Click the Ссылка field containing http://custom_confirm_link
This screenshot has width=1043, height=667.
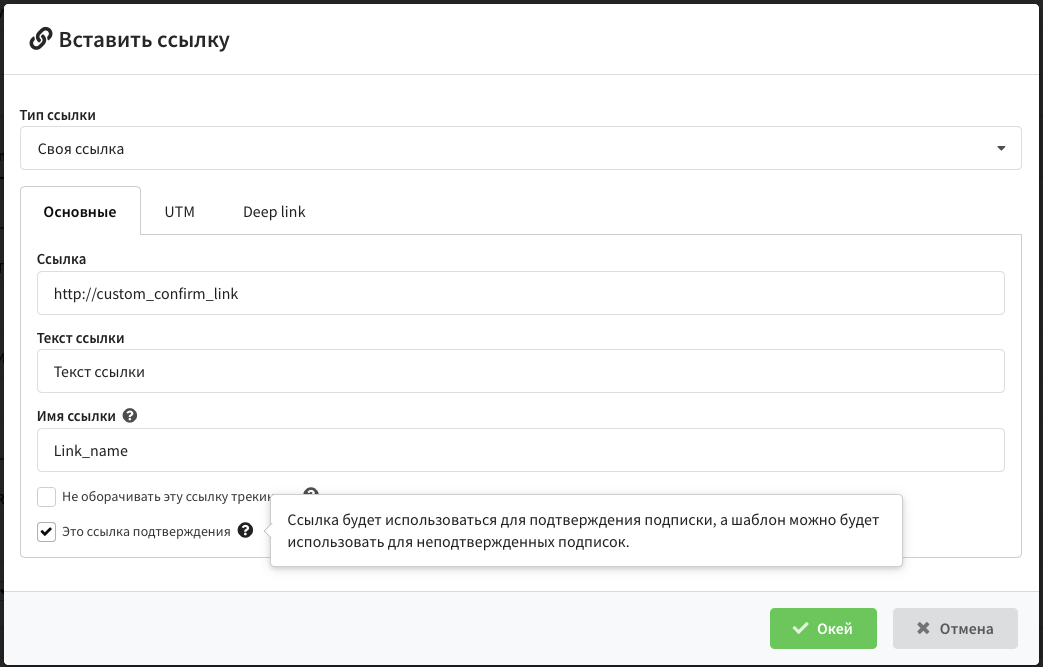[x=520, y=294]
